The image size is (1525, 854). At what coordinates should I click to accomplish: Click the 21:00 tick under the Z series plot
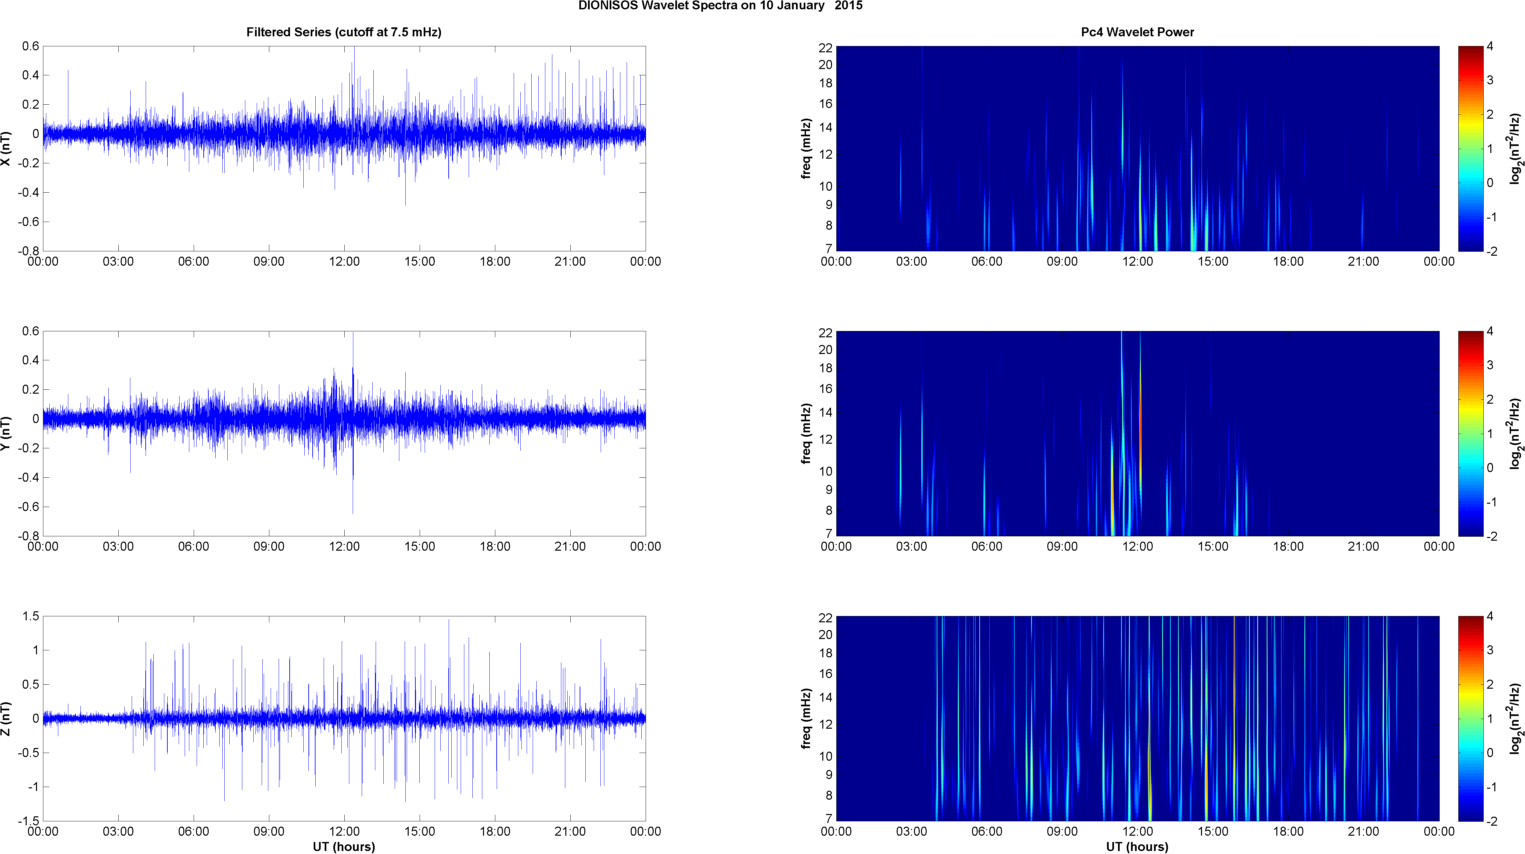(570, 832)
